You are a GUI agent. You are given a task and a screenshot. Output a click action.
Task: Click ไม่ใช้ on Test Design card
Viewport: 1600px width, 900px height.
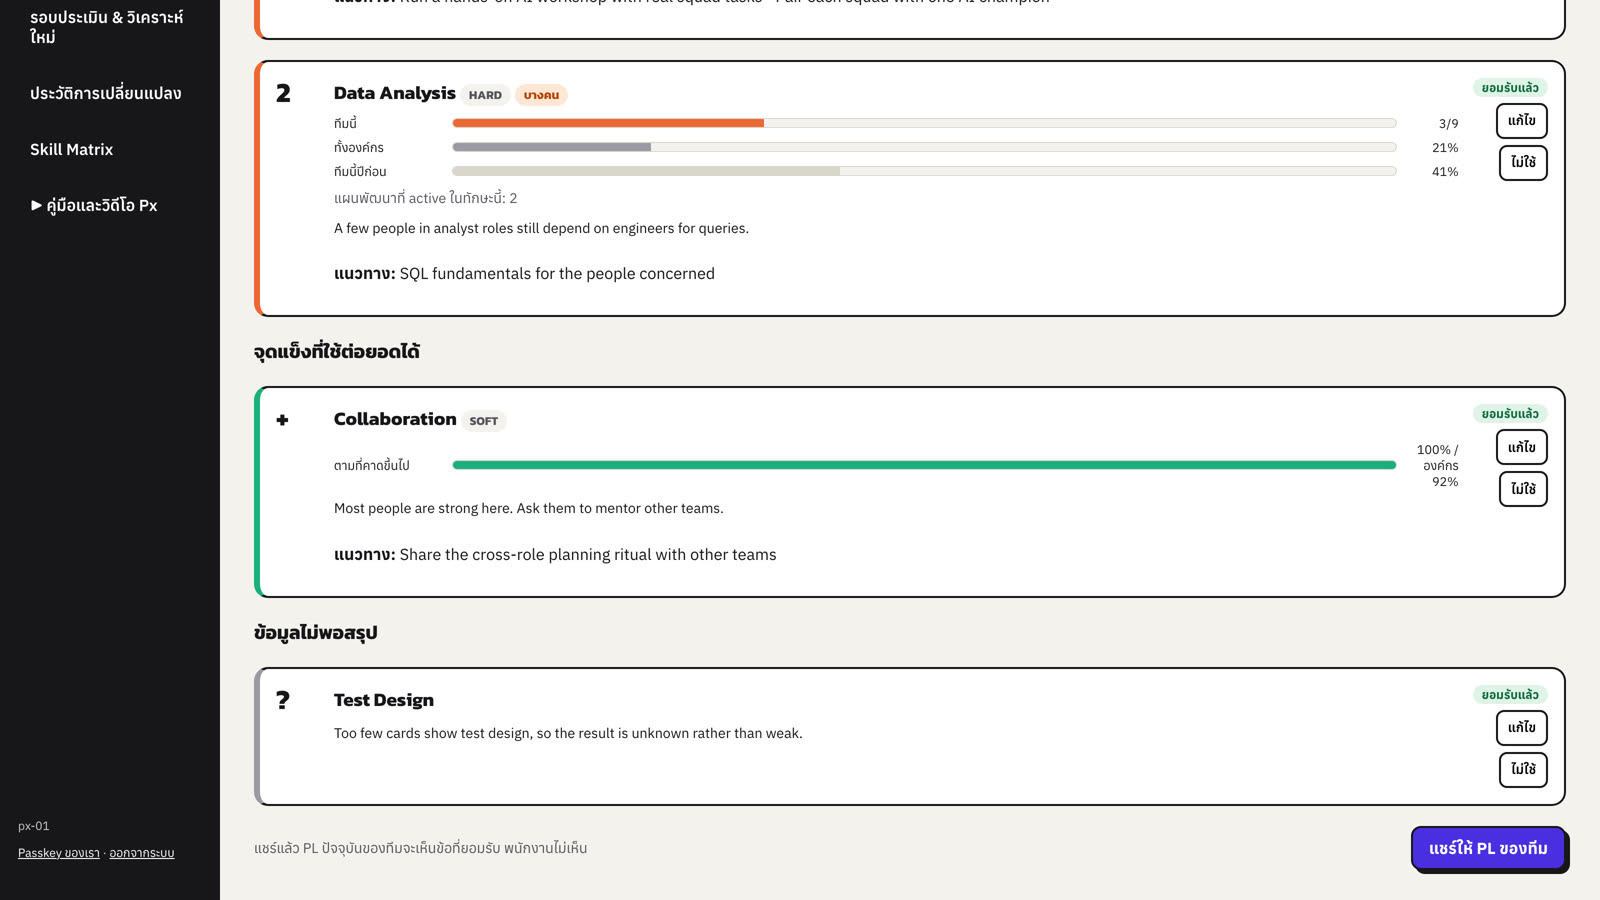click(1523, 769)
